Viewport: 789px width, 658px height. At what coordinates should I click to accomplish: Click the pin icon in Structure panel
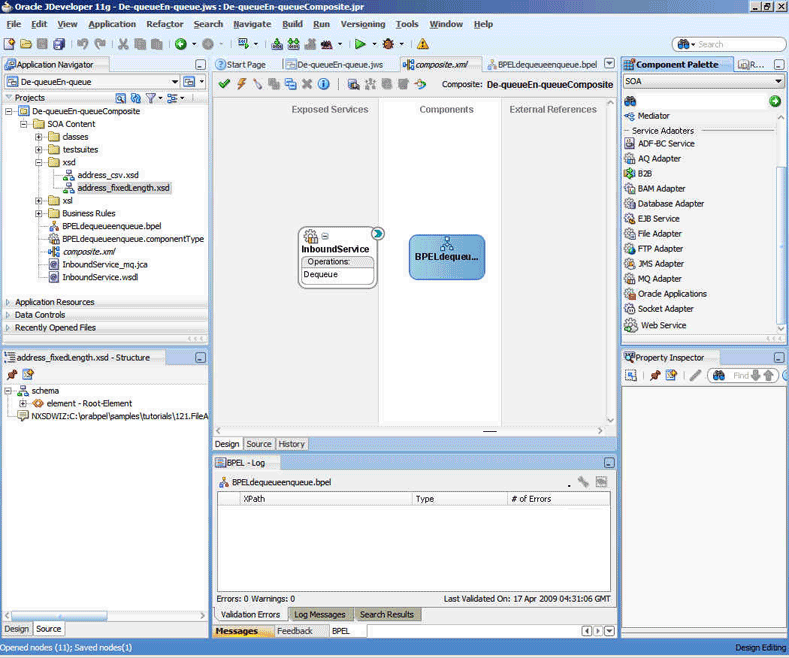(12, 374)
